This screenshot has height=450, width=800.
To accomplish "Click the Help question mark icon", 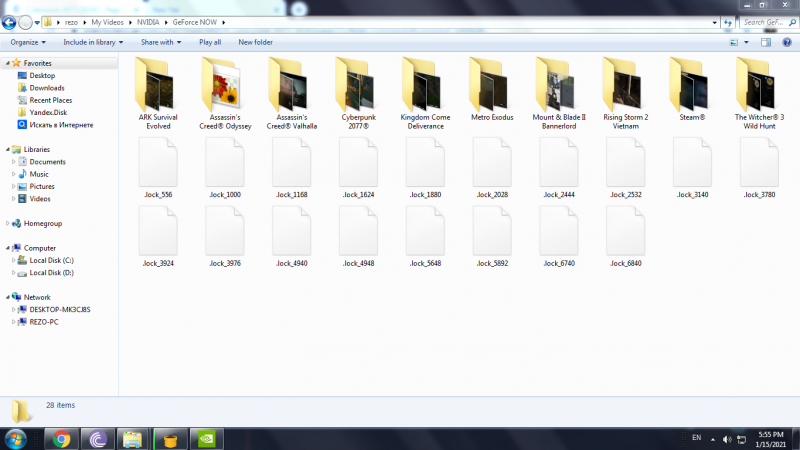I will [787, 42].
